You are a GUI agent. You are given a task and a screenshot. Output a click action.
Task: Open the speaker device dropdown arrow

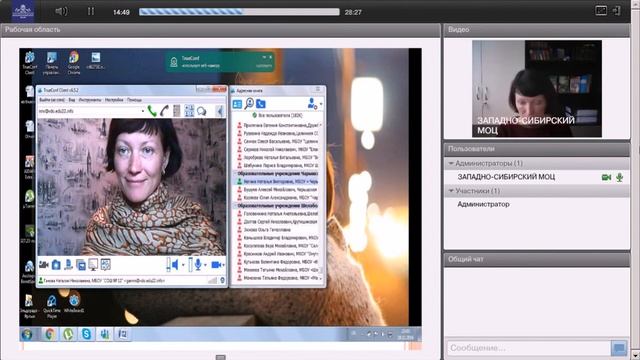[x=183, y=265]
